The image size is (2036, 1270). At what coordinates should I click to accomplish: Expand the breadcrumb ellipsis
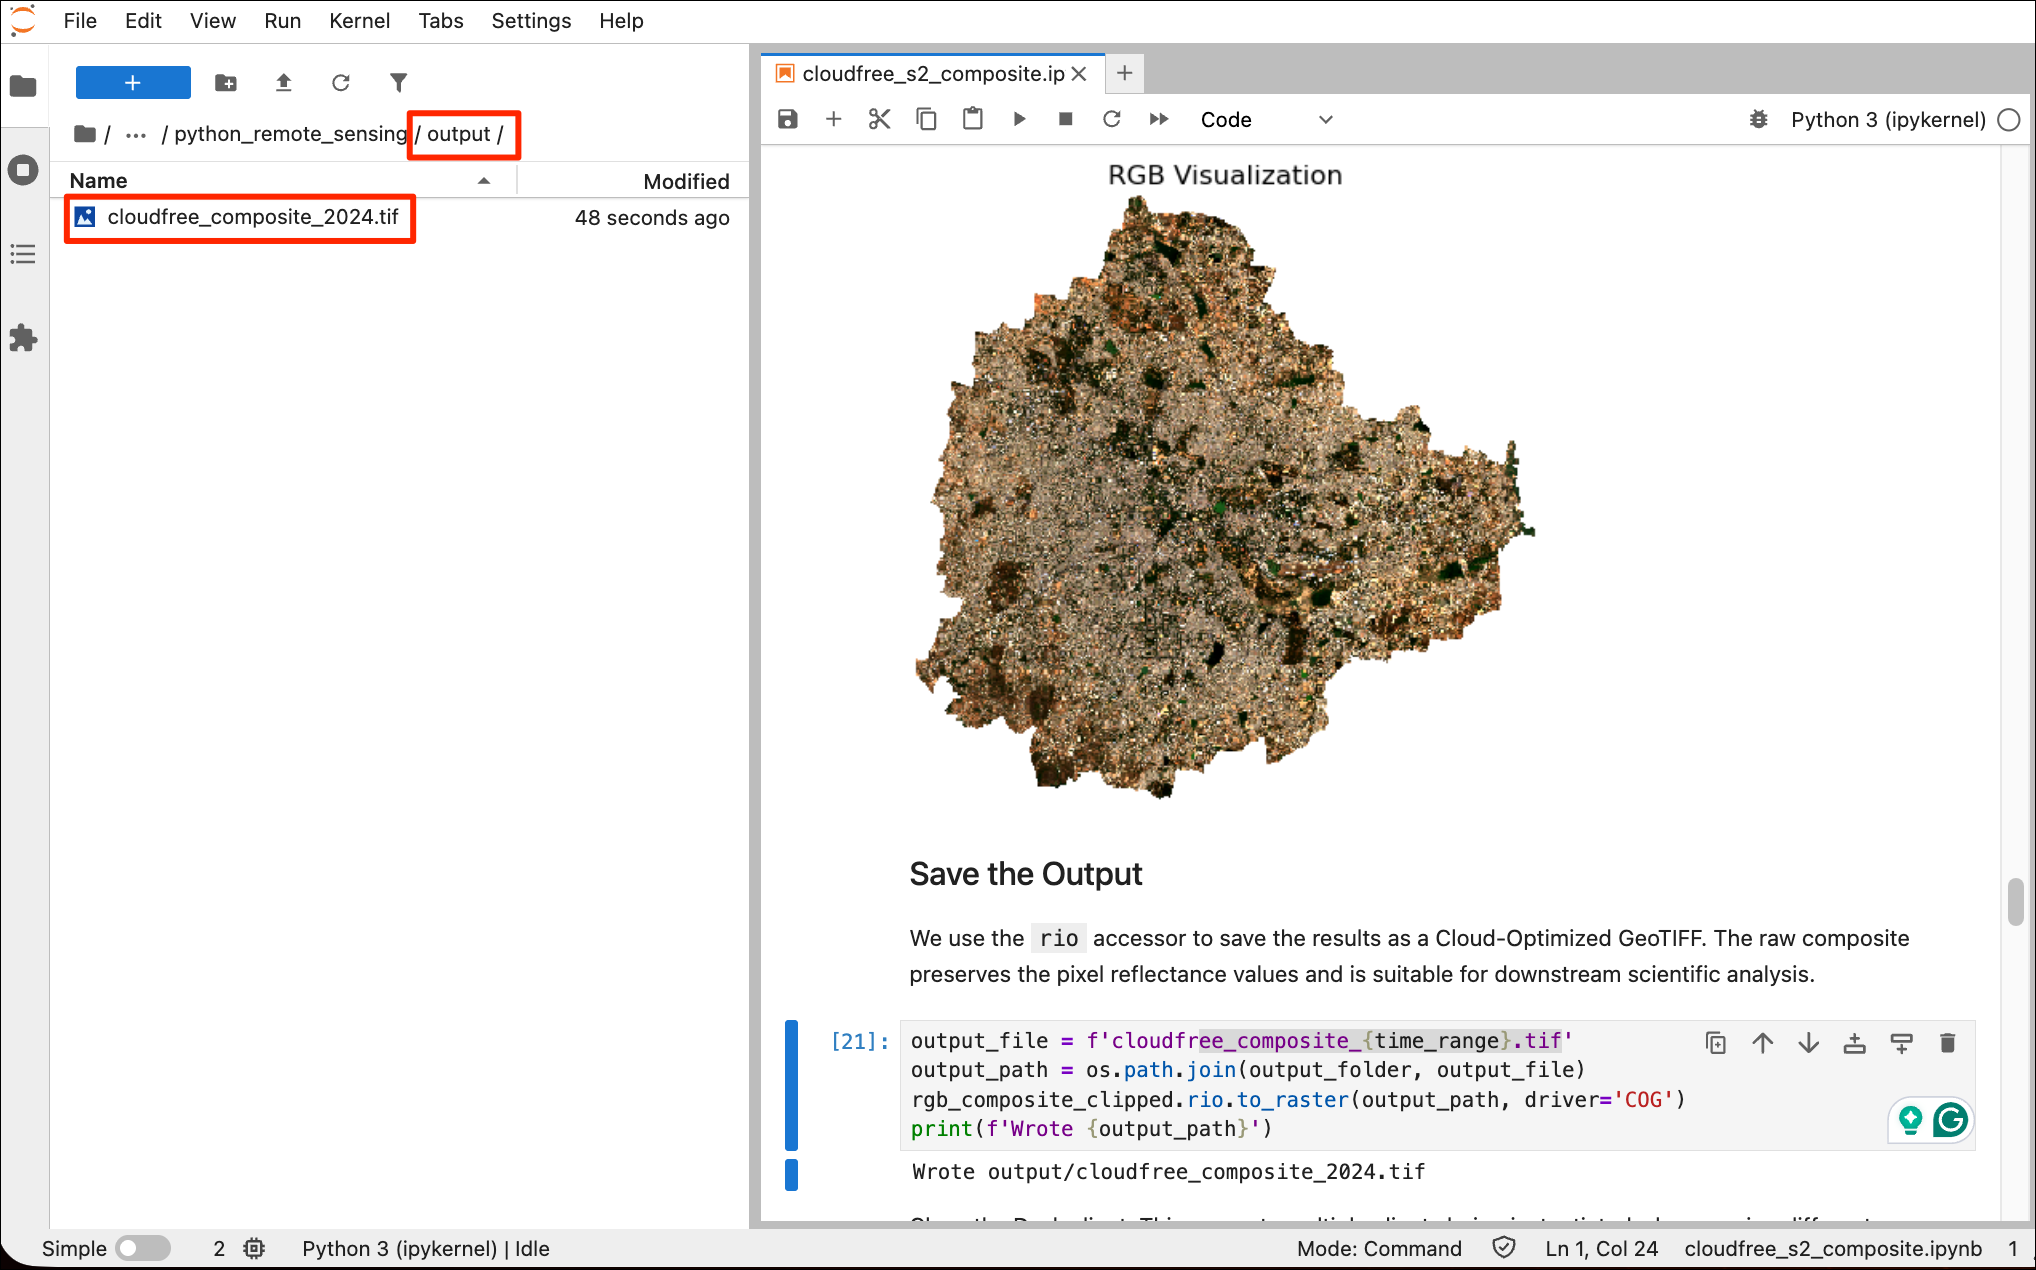pyautogui.click(x=136, y=134)
